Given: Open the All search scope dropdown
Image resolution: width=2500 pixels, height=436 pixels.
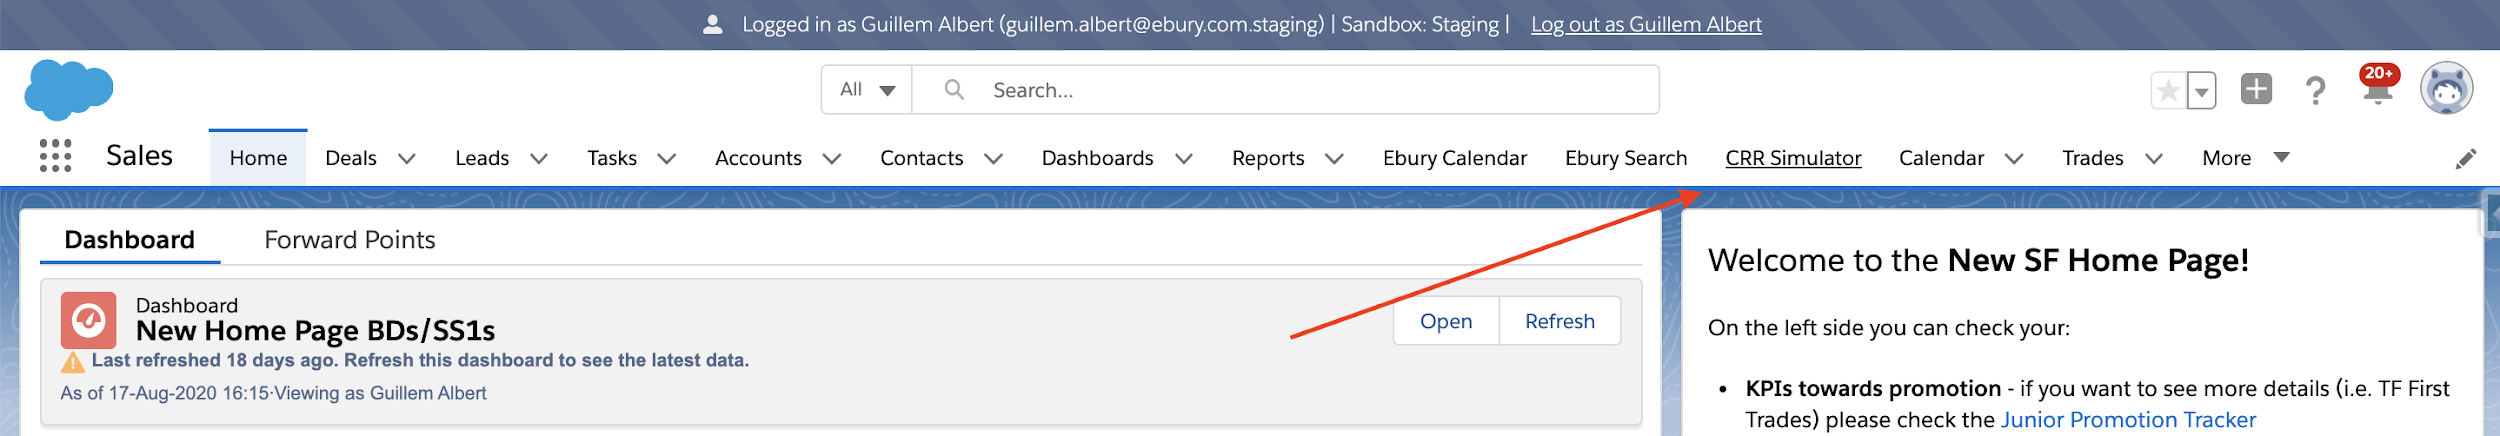Looking at the screenshot, I should [x=866, y=90].
